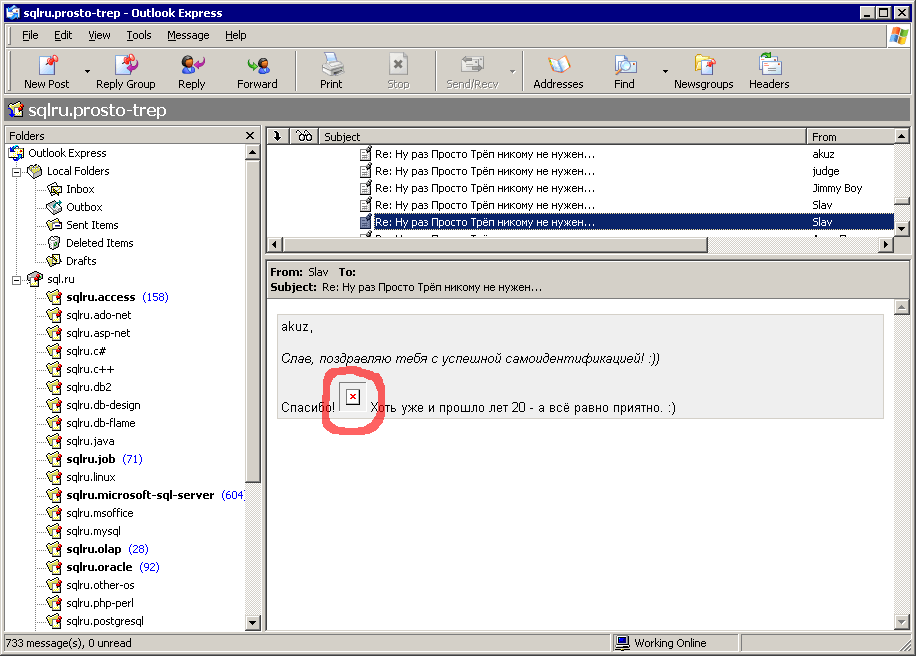
Task: Open the Message menu
Action: click(x=188, y=35)
